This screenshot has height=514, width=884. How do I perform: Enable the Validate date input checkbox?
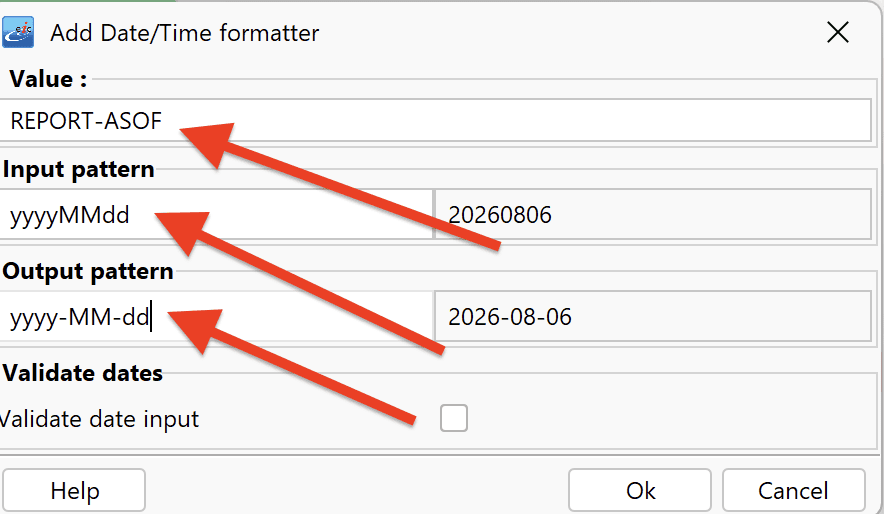454,418
